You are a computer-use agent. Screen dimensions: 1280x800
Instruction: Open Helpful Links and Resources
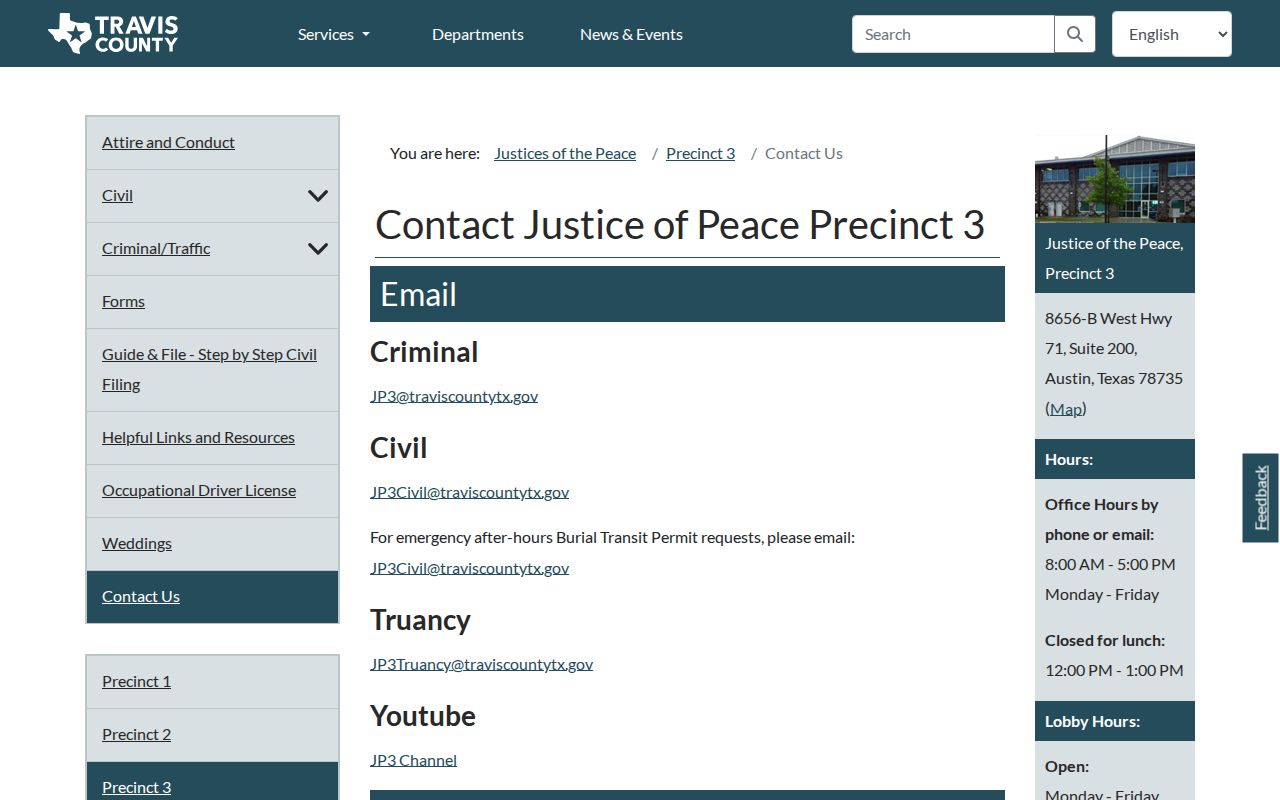coord(198,437)
